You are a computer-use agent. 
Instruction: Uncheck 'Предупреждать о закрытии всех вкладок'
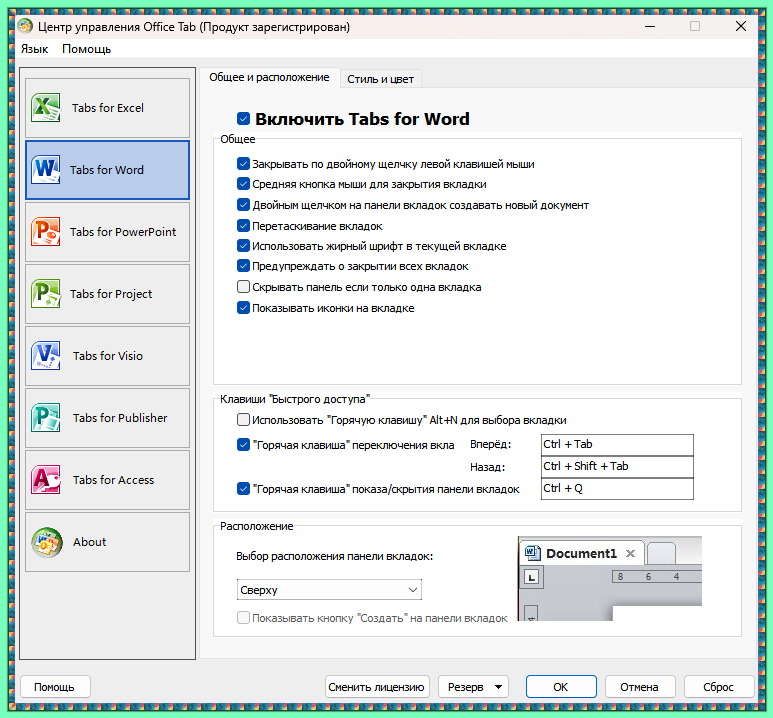[243, 266]
